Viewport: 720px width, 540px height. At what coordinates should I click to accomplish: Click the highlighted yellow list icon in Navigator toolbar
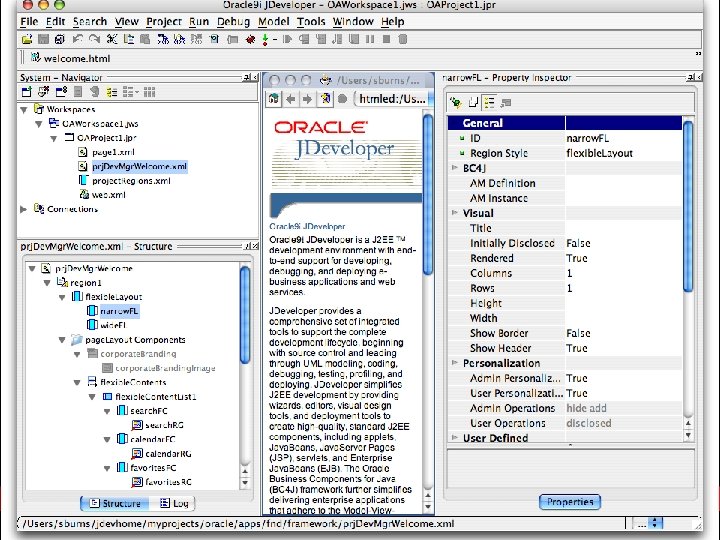tap(112, 92)
